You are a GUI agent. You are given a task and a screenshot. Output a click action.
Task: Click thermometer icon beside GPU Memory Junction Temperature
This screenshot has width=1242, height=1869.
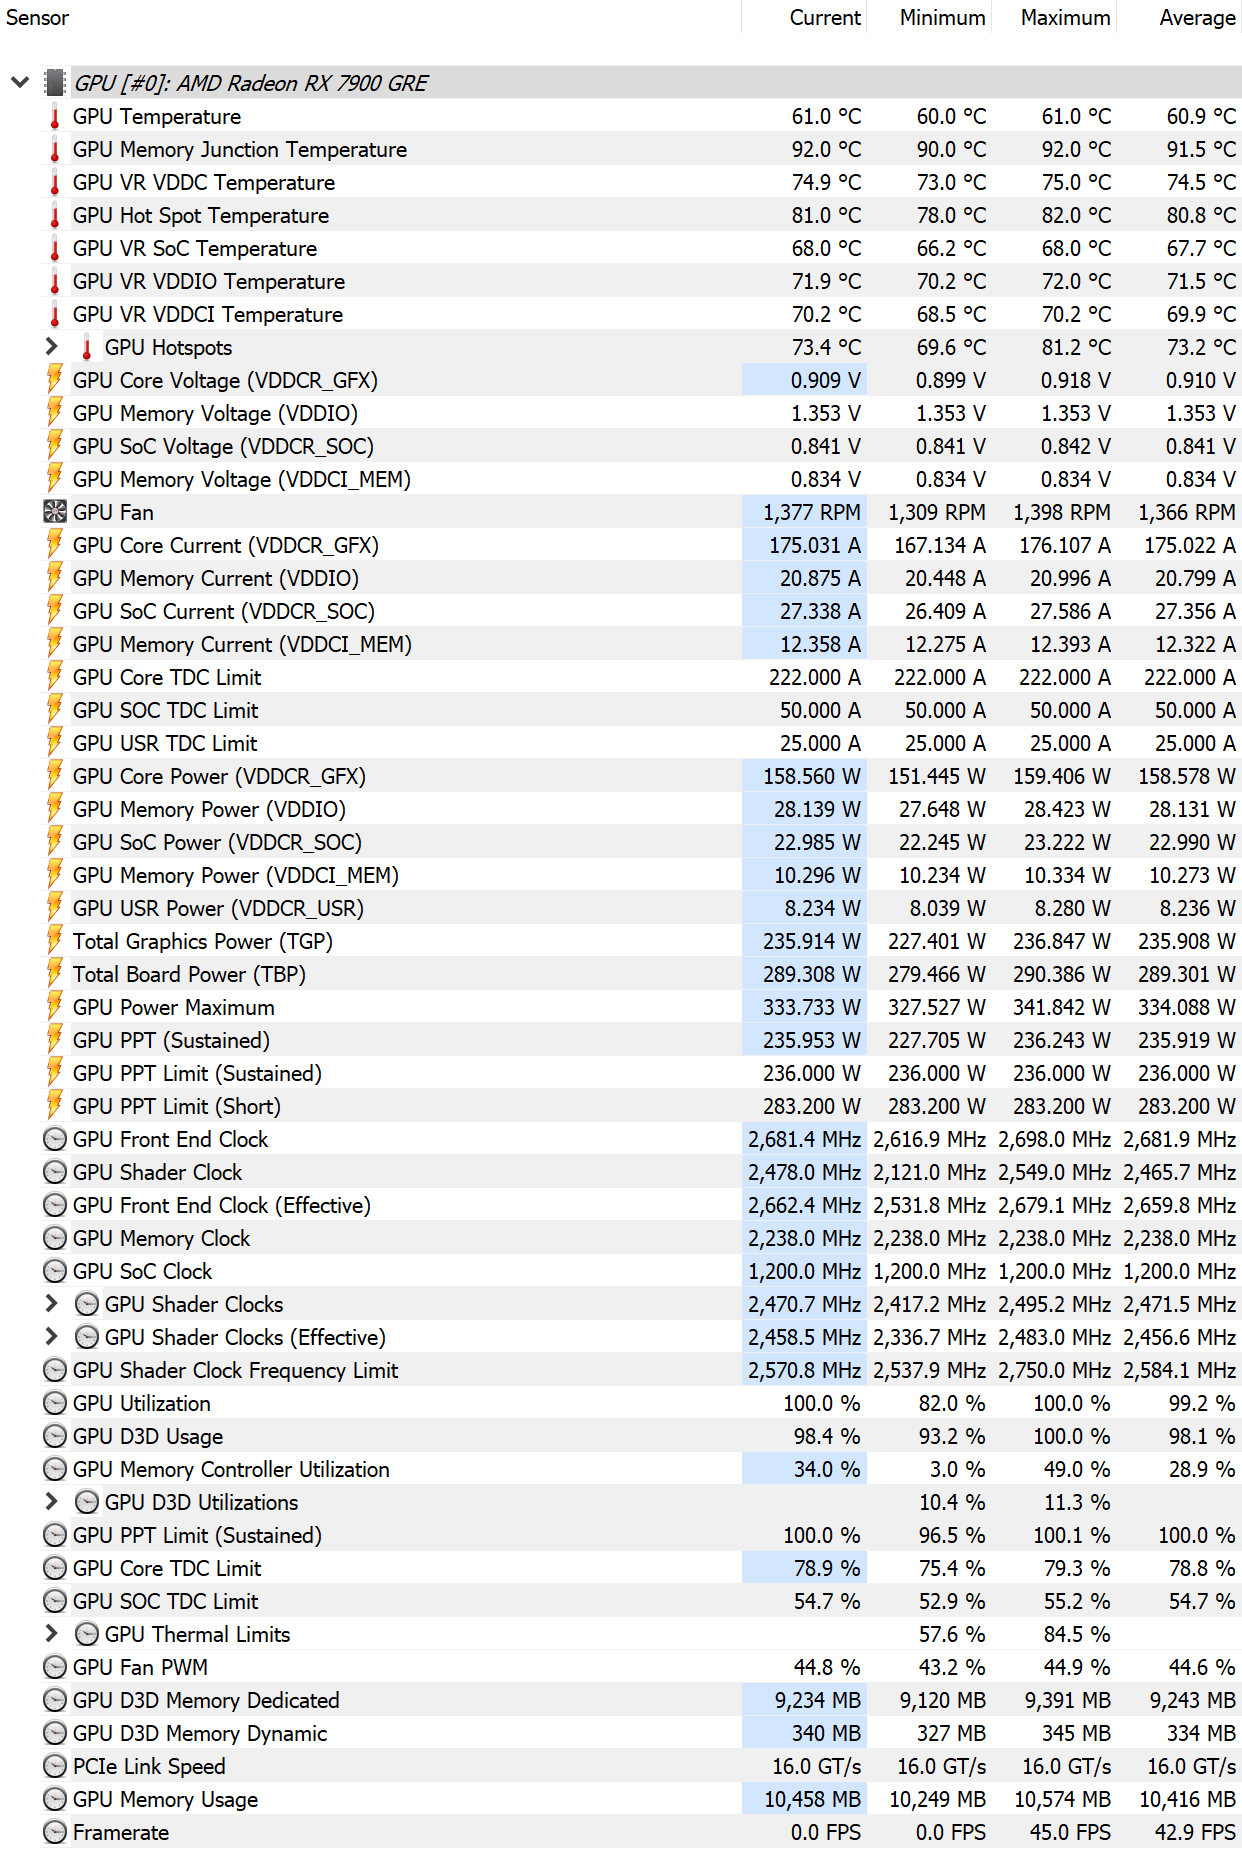pos(55,150)
